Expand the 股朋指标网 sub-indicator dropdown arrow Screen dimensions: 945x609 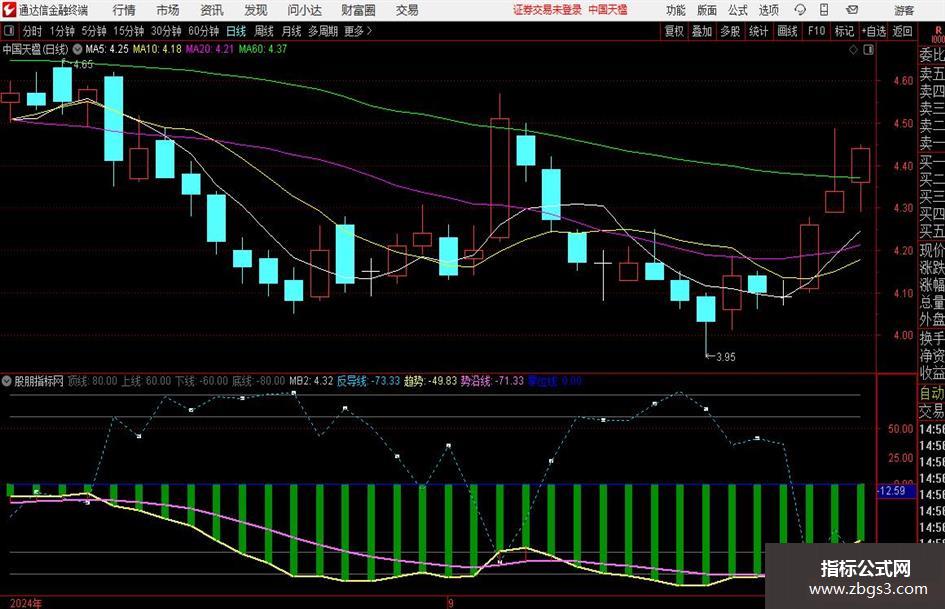7,381
